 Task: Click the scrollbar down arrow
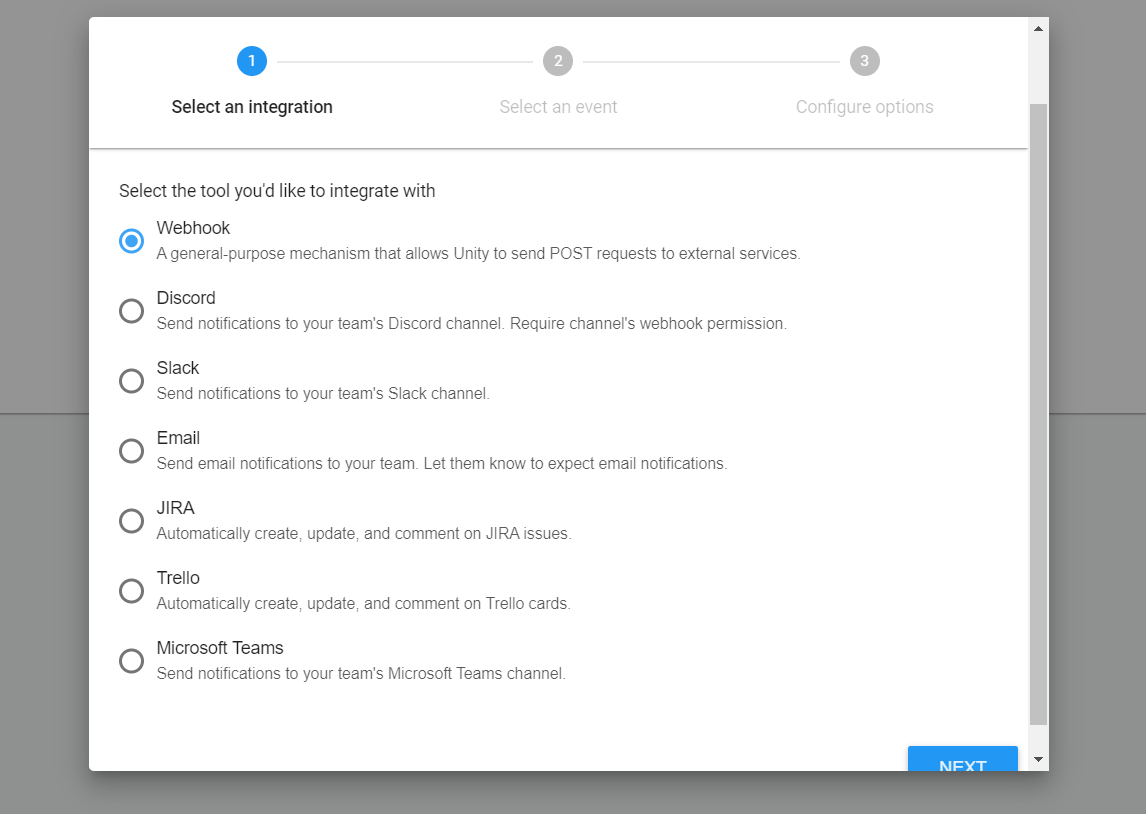coord(1039,759)
